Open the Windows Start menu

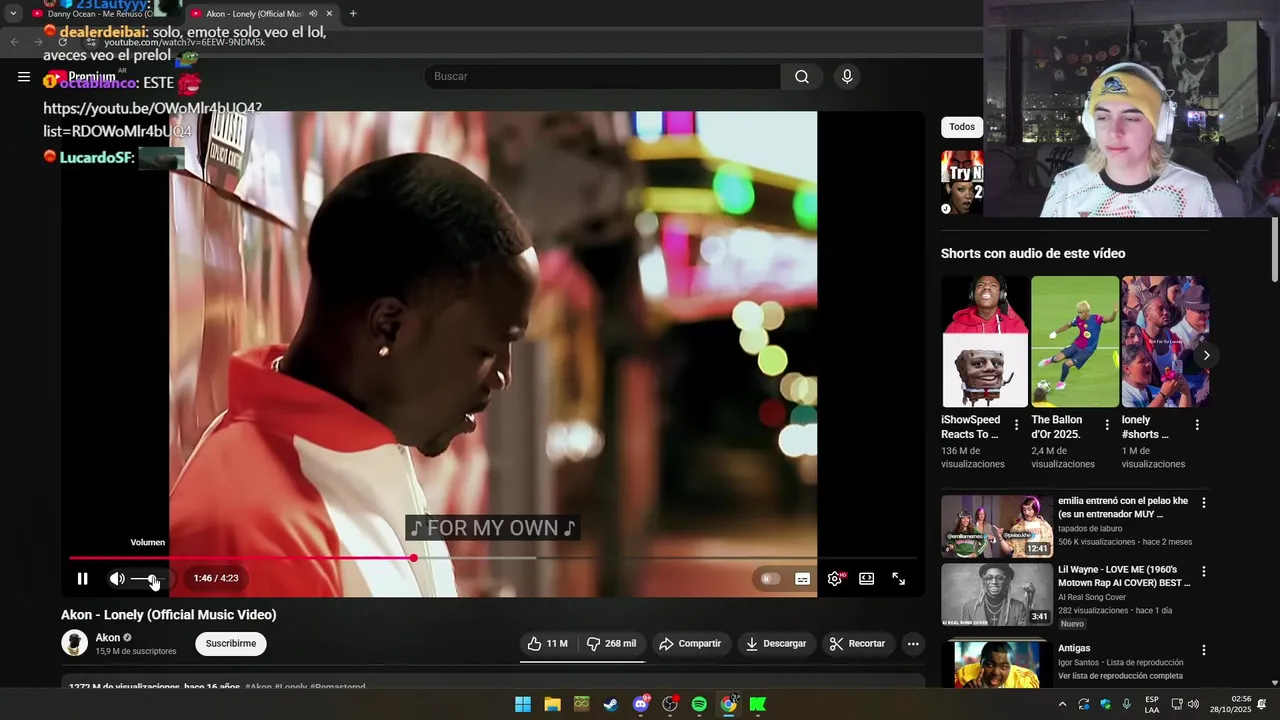coord(523,704)
